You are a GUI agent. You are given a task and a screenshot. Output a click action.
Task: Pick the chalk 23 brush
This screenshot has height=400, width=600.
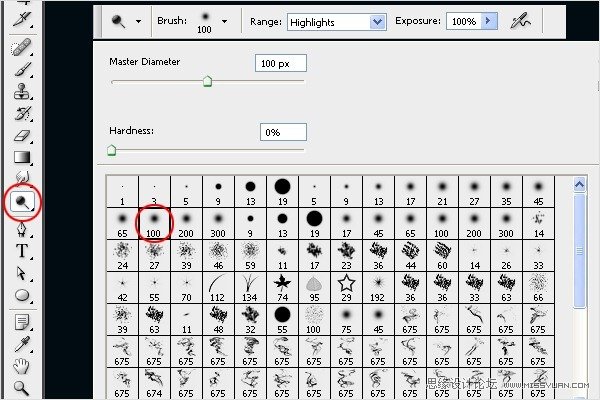point(346,256)
